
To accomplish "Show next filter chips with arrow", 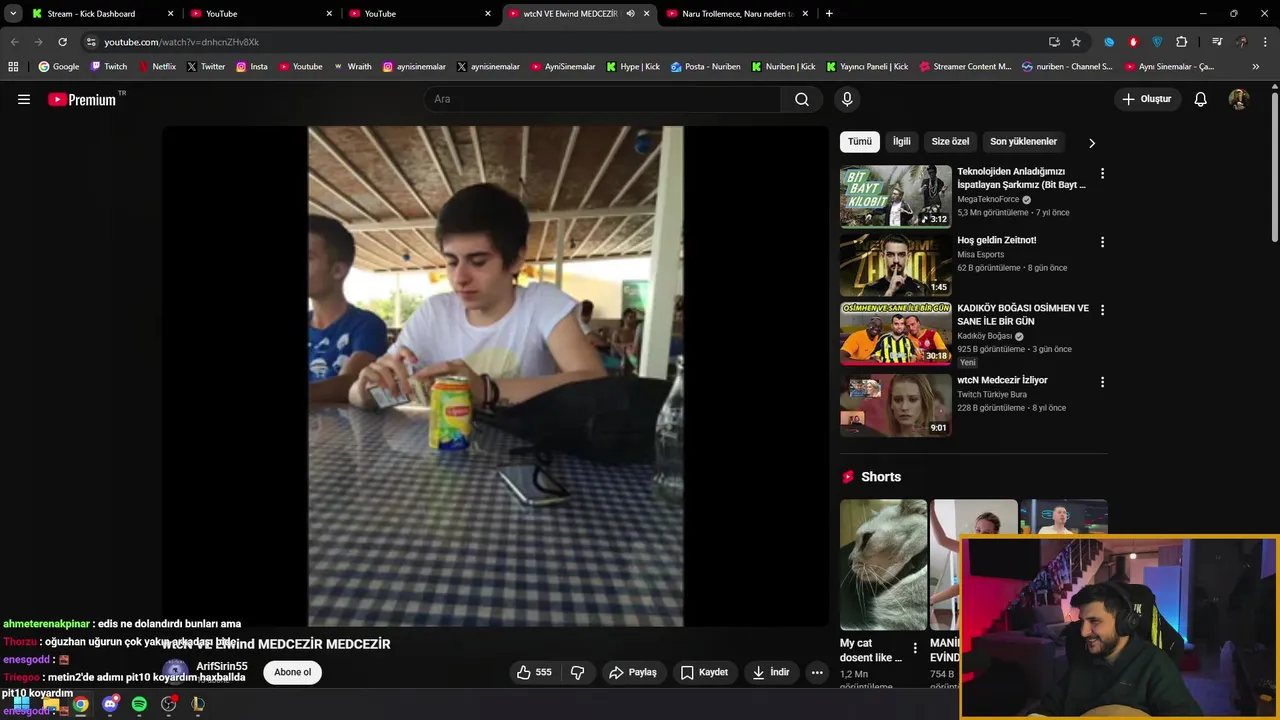I will click(1091, 142).
